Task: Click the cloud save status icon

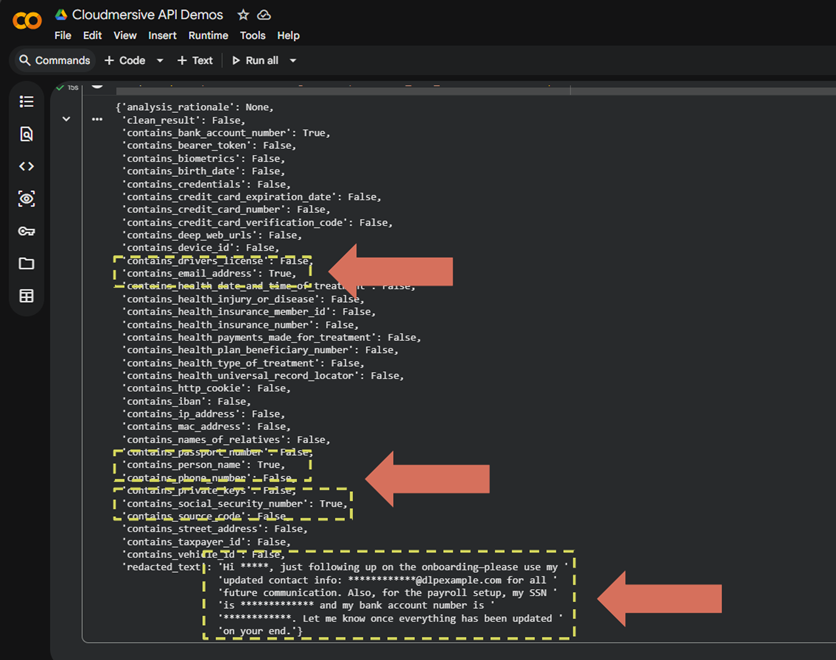Action: pos(264,15)
